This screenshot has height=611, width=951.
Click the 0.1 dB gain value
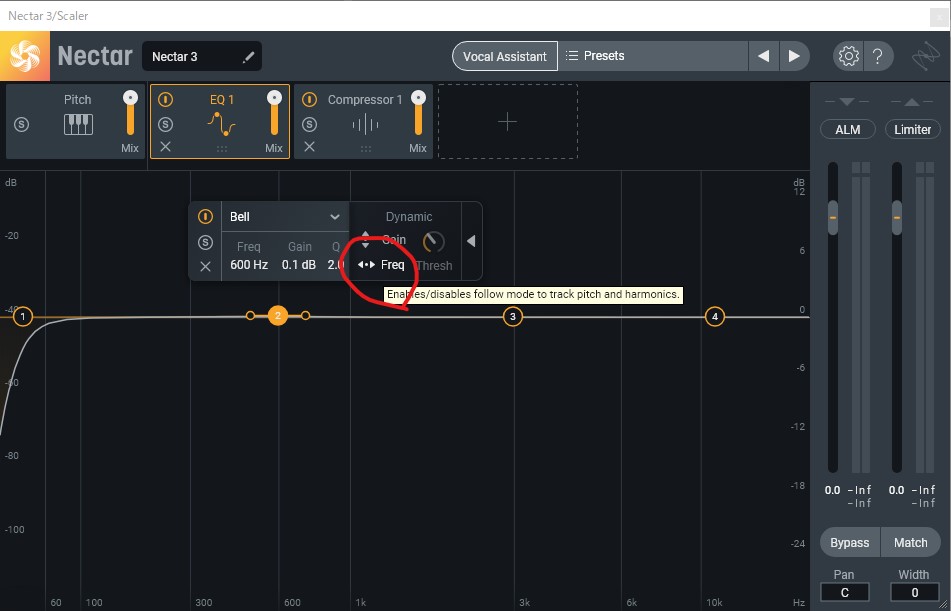299,265
